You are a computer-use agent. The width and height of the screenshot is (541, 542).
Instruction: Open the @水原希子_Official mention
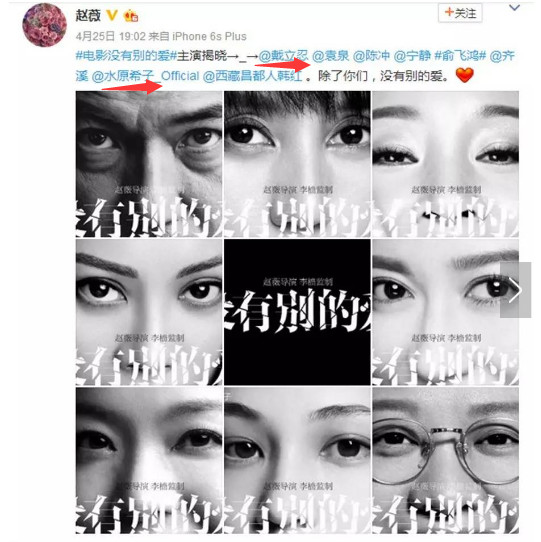146,76
